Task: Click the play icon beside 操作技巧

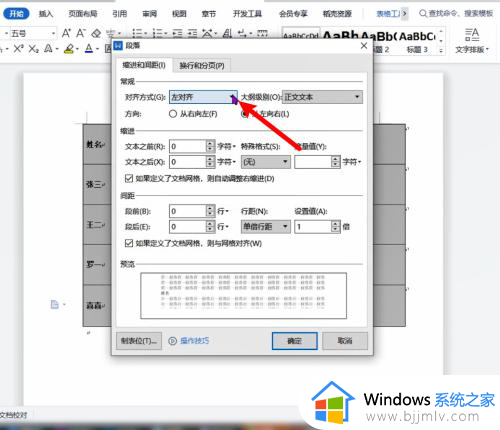Action: pyautogui.click(x=172, y=341)
